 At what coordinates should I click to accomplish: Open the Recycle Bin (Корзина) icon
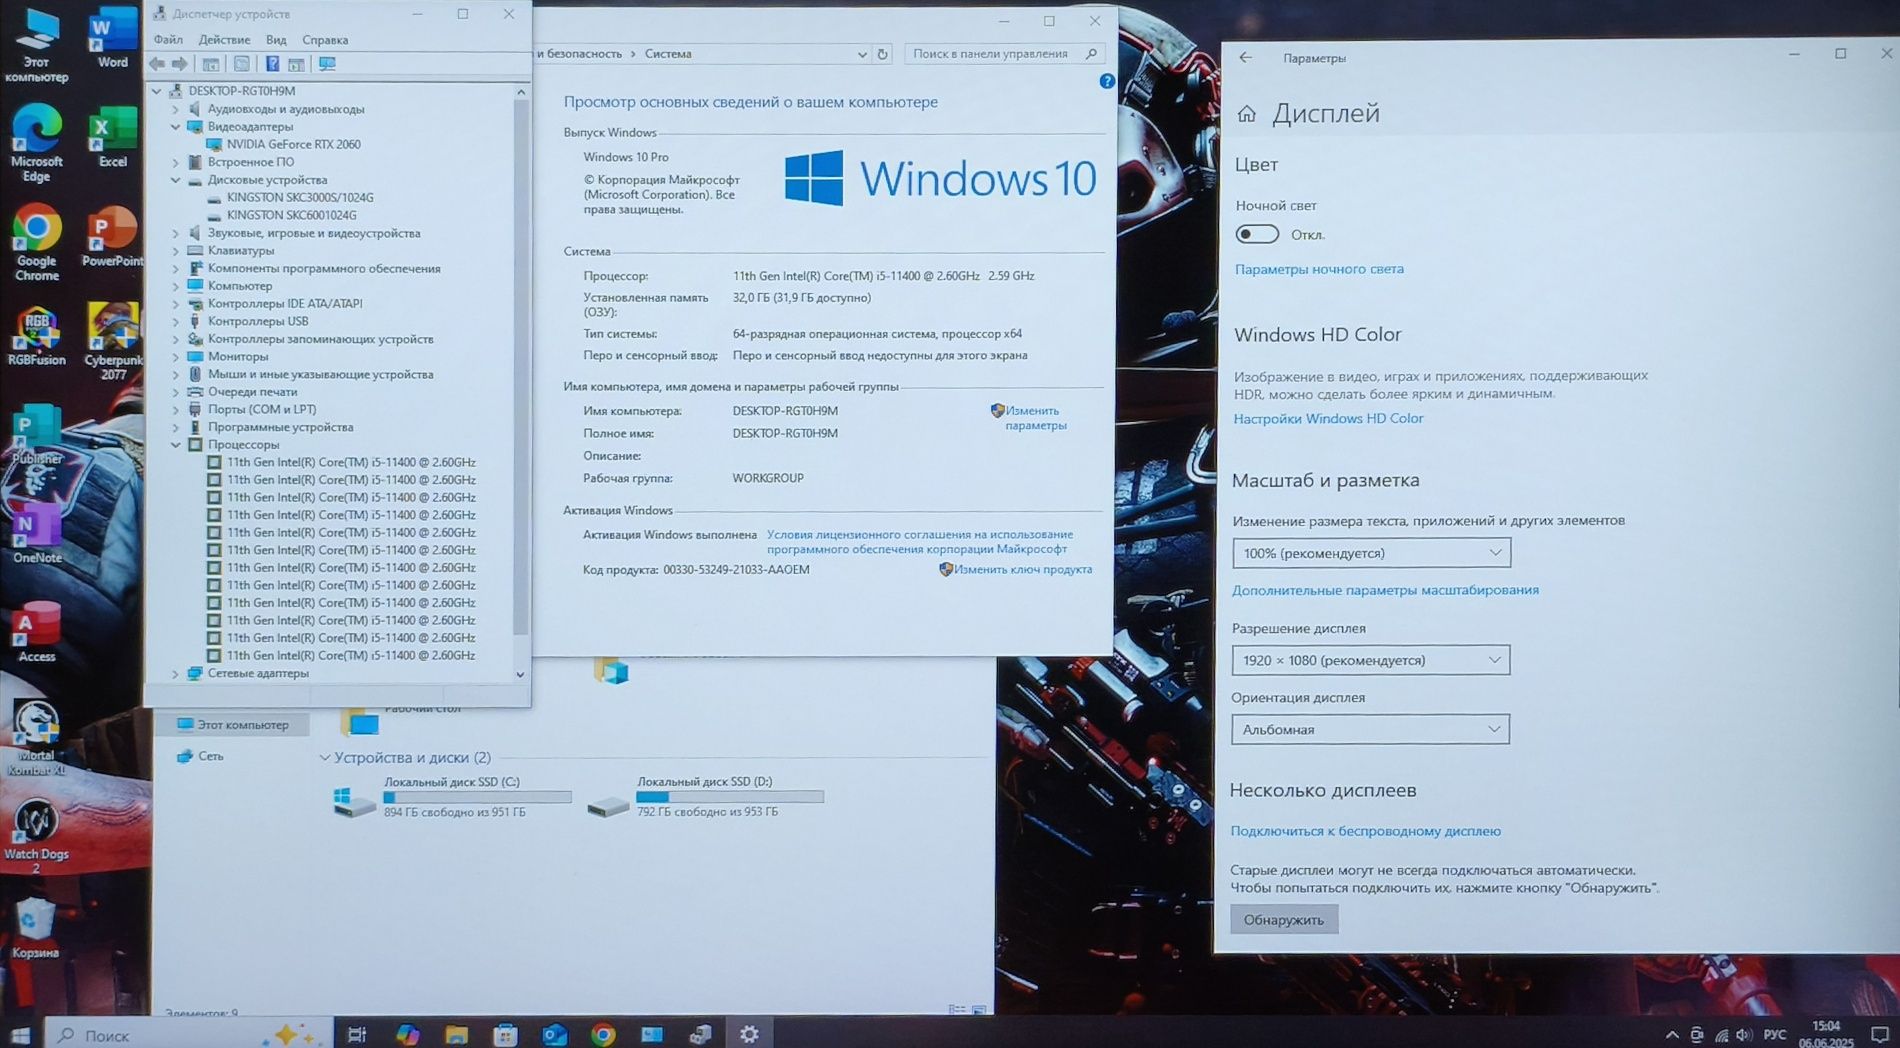coord(35,928)
